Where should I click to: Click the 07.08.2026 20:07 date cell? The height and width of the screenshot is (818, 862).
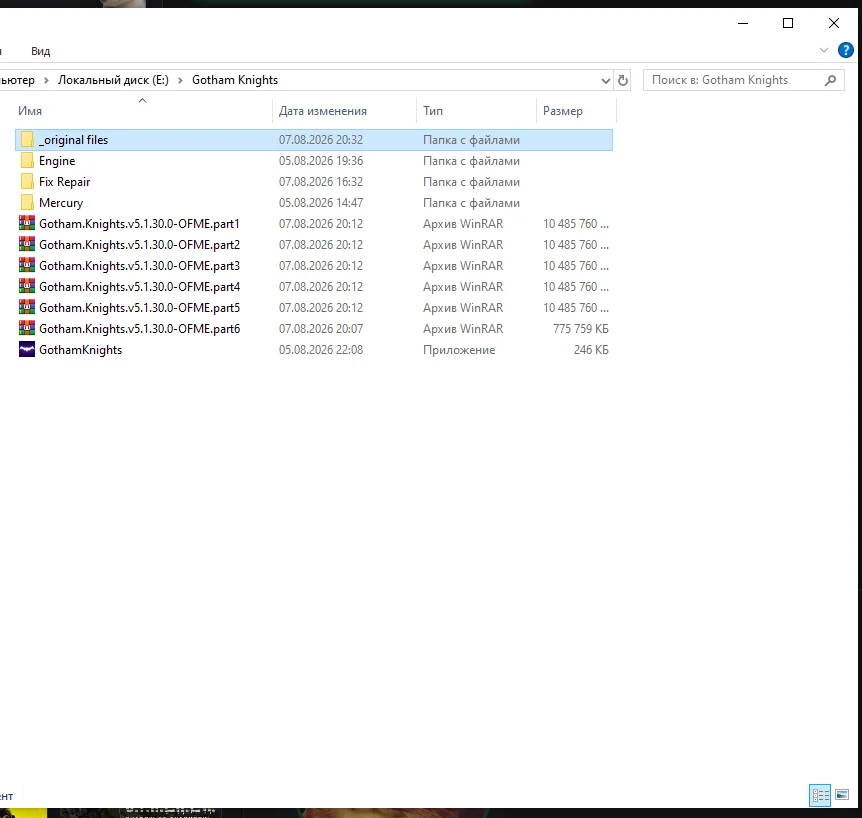pyautogui.click(x=321, y=329)
